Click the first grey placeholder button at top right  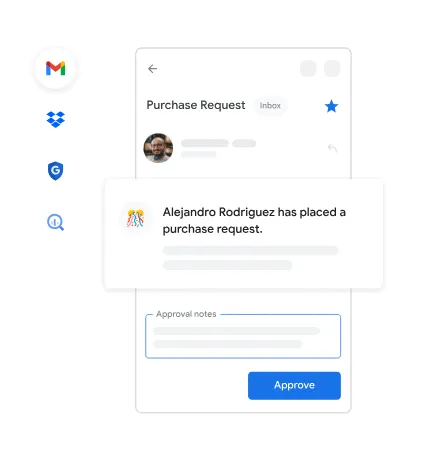click(308, 68)
